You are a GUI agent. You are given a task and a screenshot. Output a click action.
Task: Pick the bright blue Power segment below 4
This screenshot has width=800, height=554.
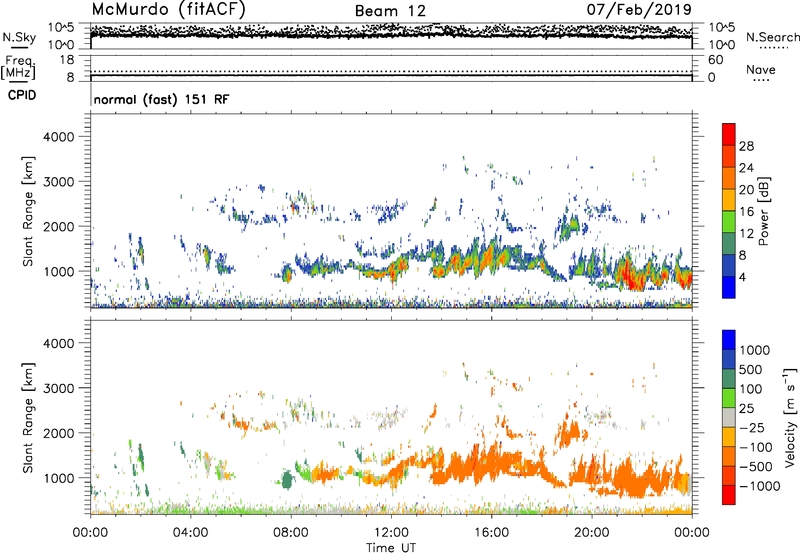729,287
